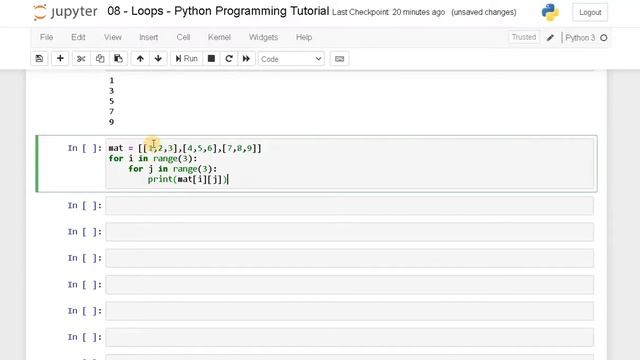Click the Last Checkpoint text
The height and width of the screenshot is (360, 640).
[x=388, y=12]
